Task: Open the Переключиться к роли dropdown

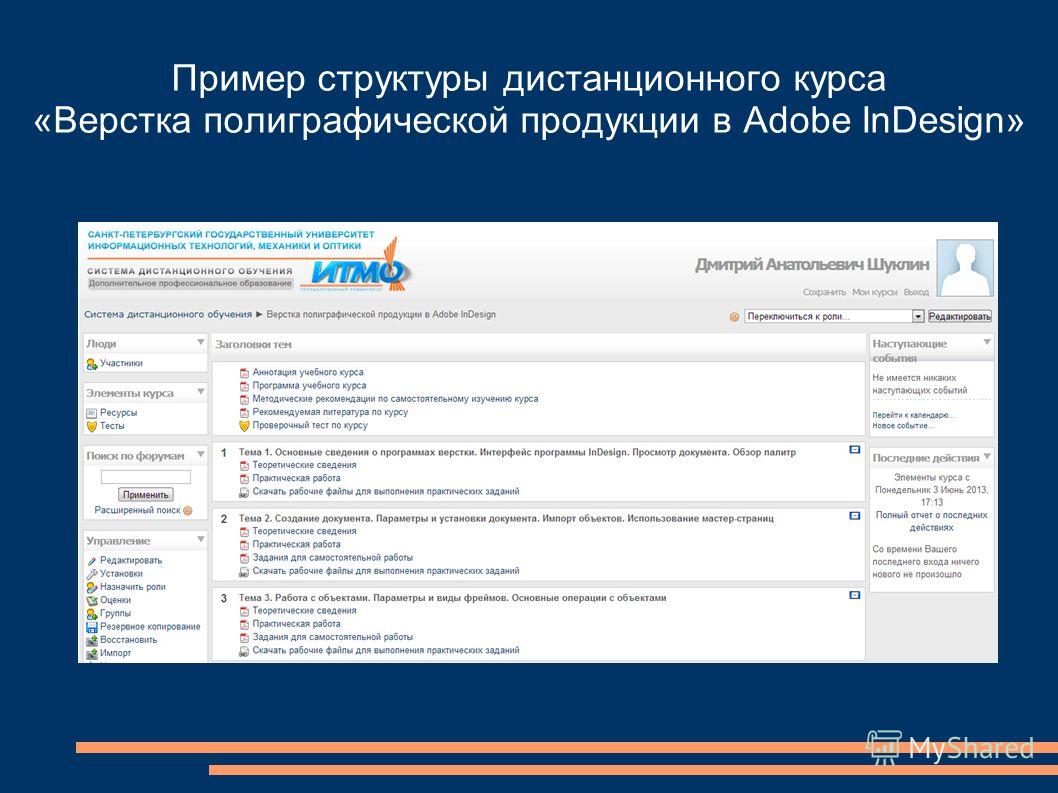Action: 834,316
